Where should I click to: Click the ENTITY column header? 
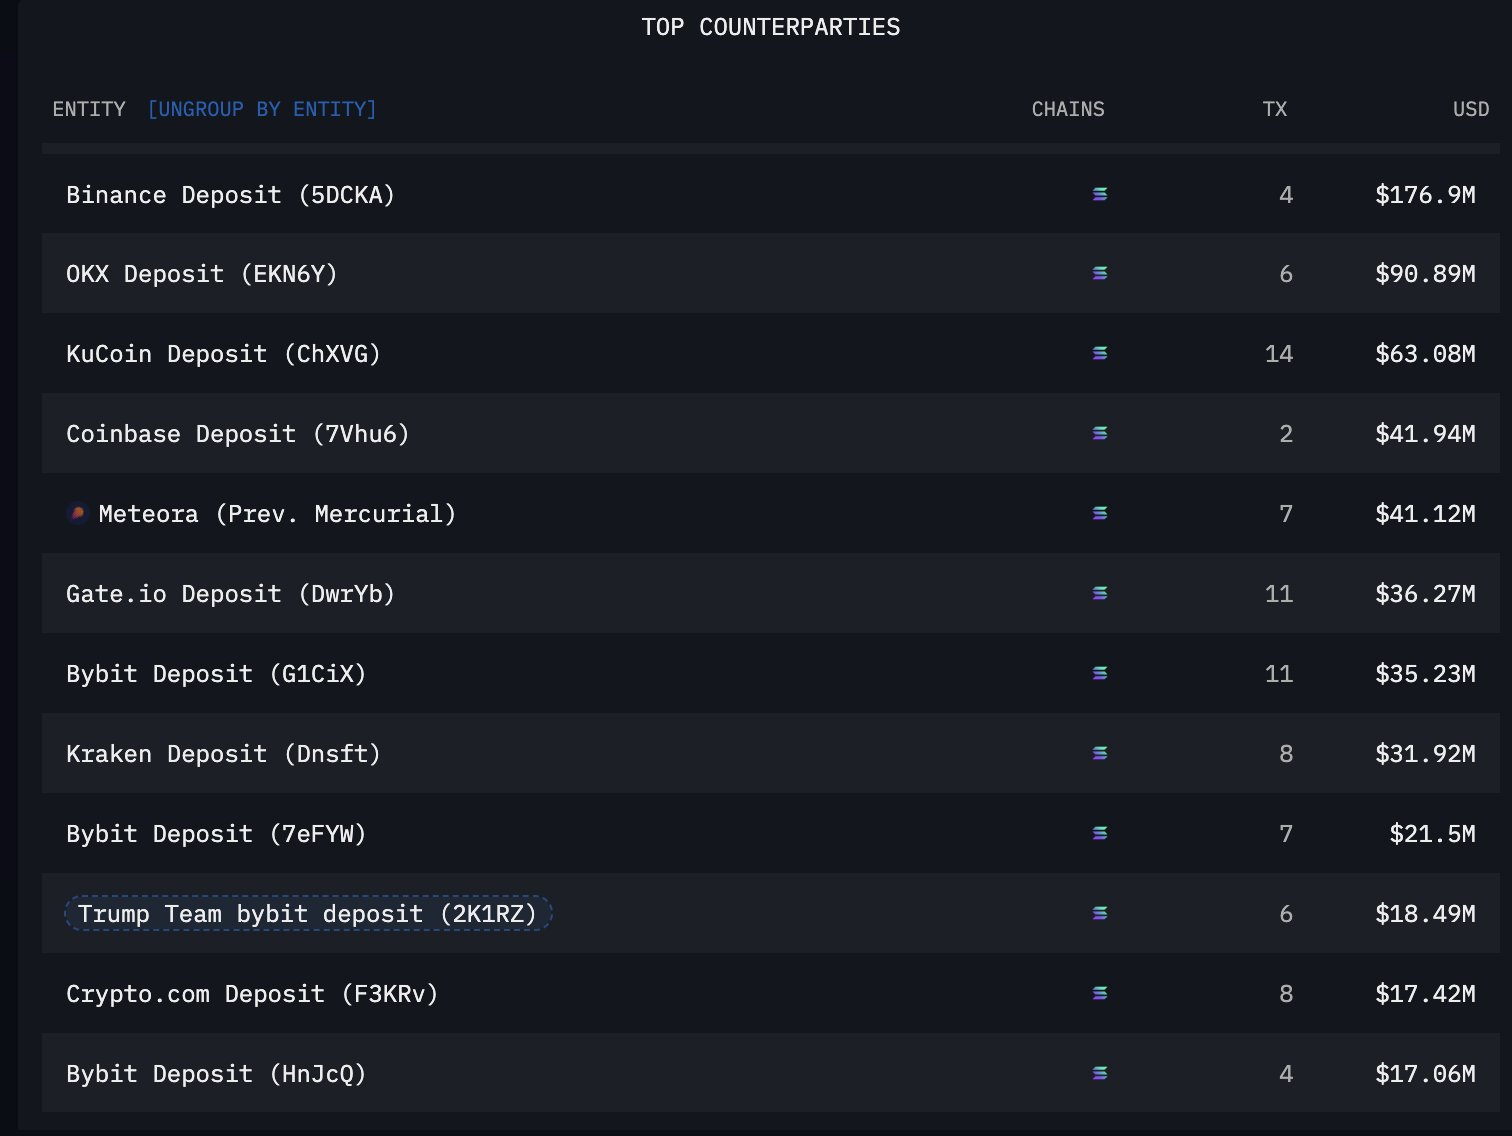point(89,109)
